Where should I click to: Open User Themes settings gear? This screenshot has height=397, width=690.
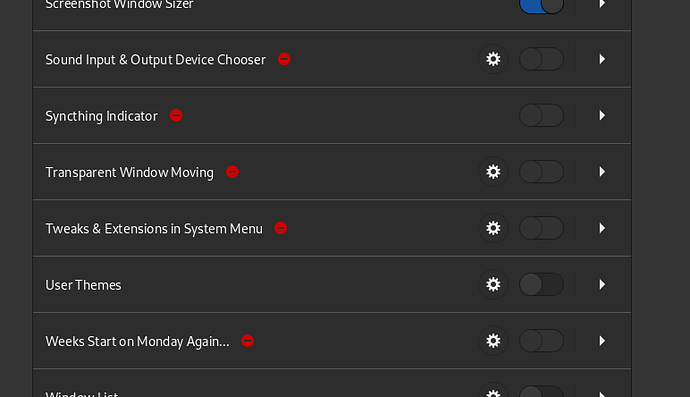493,284
